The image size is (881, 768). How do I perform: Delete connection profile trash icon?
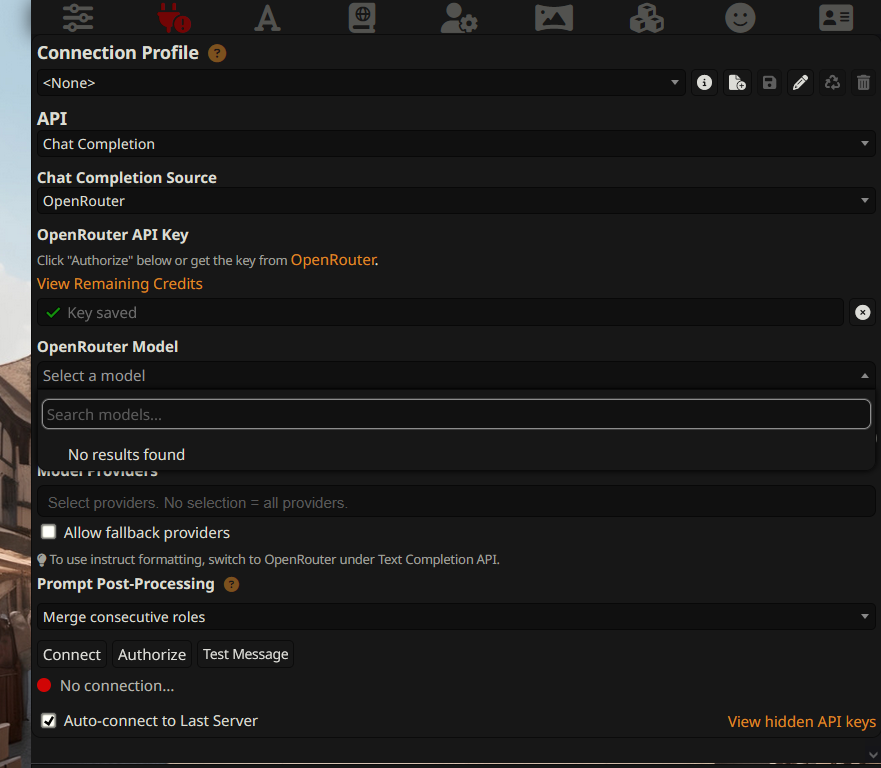863,83
